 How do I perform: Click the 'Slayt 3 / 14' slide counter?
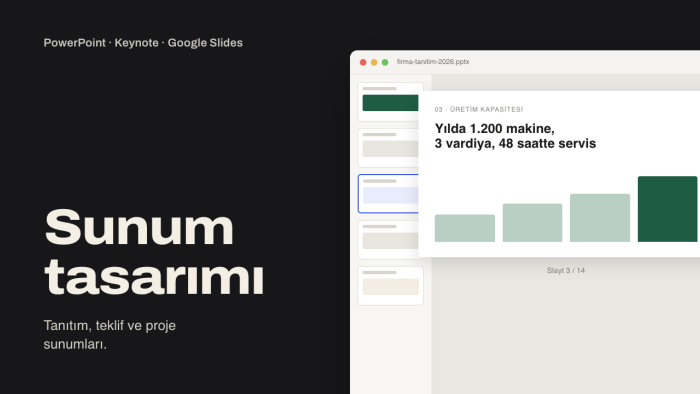(566, 270)
